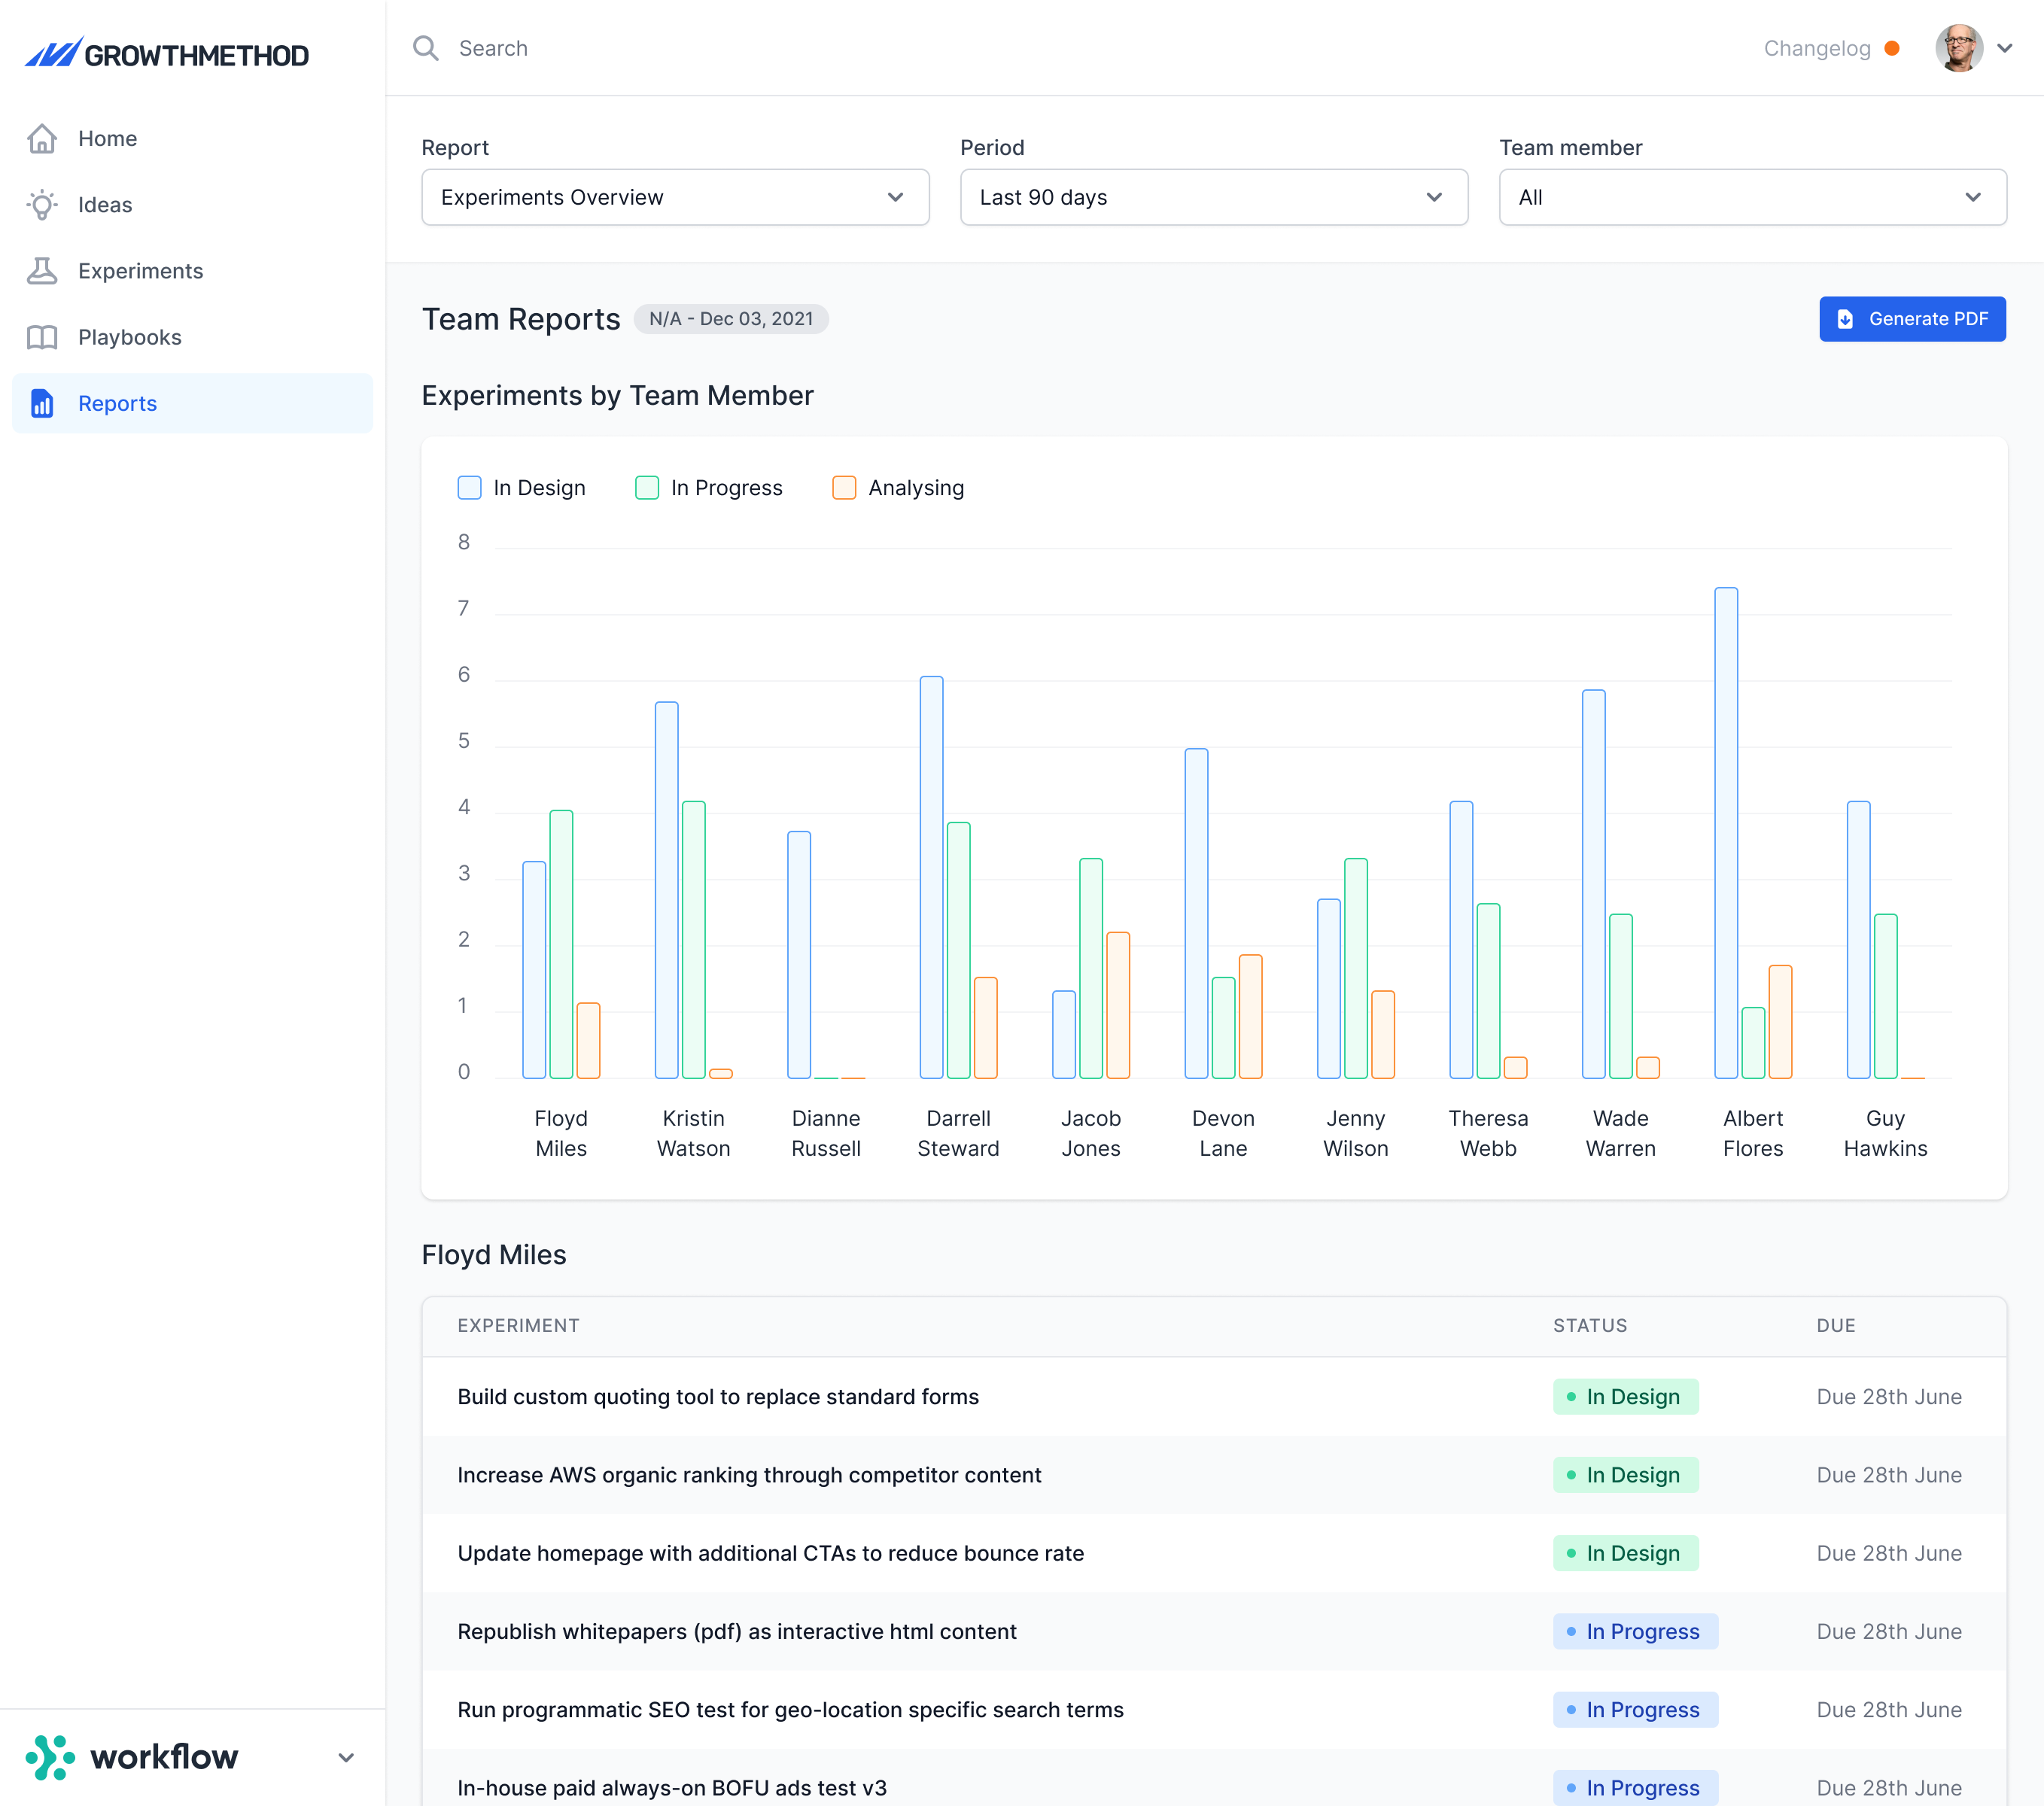Click the orange Changelog notification dot
2044x1806 pixels.
[1892, 48]
